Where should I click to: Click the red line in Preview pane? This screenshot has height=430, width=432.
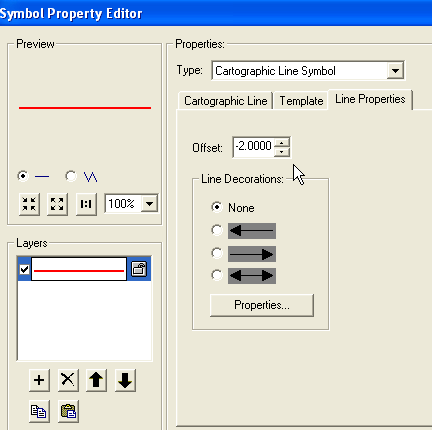85,108
